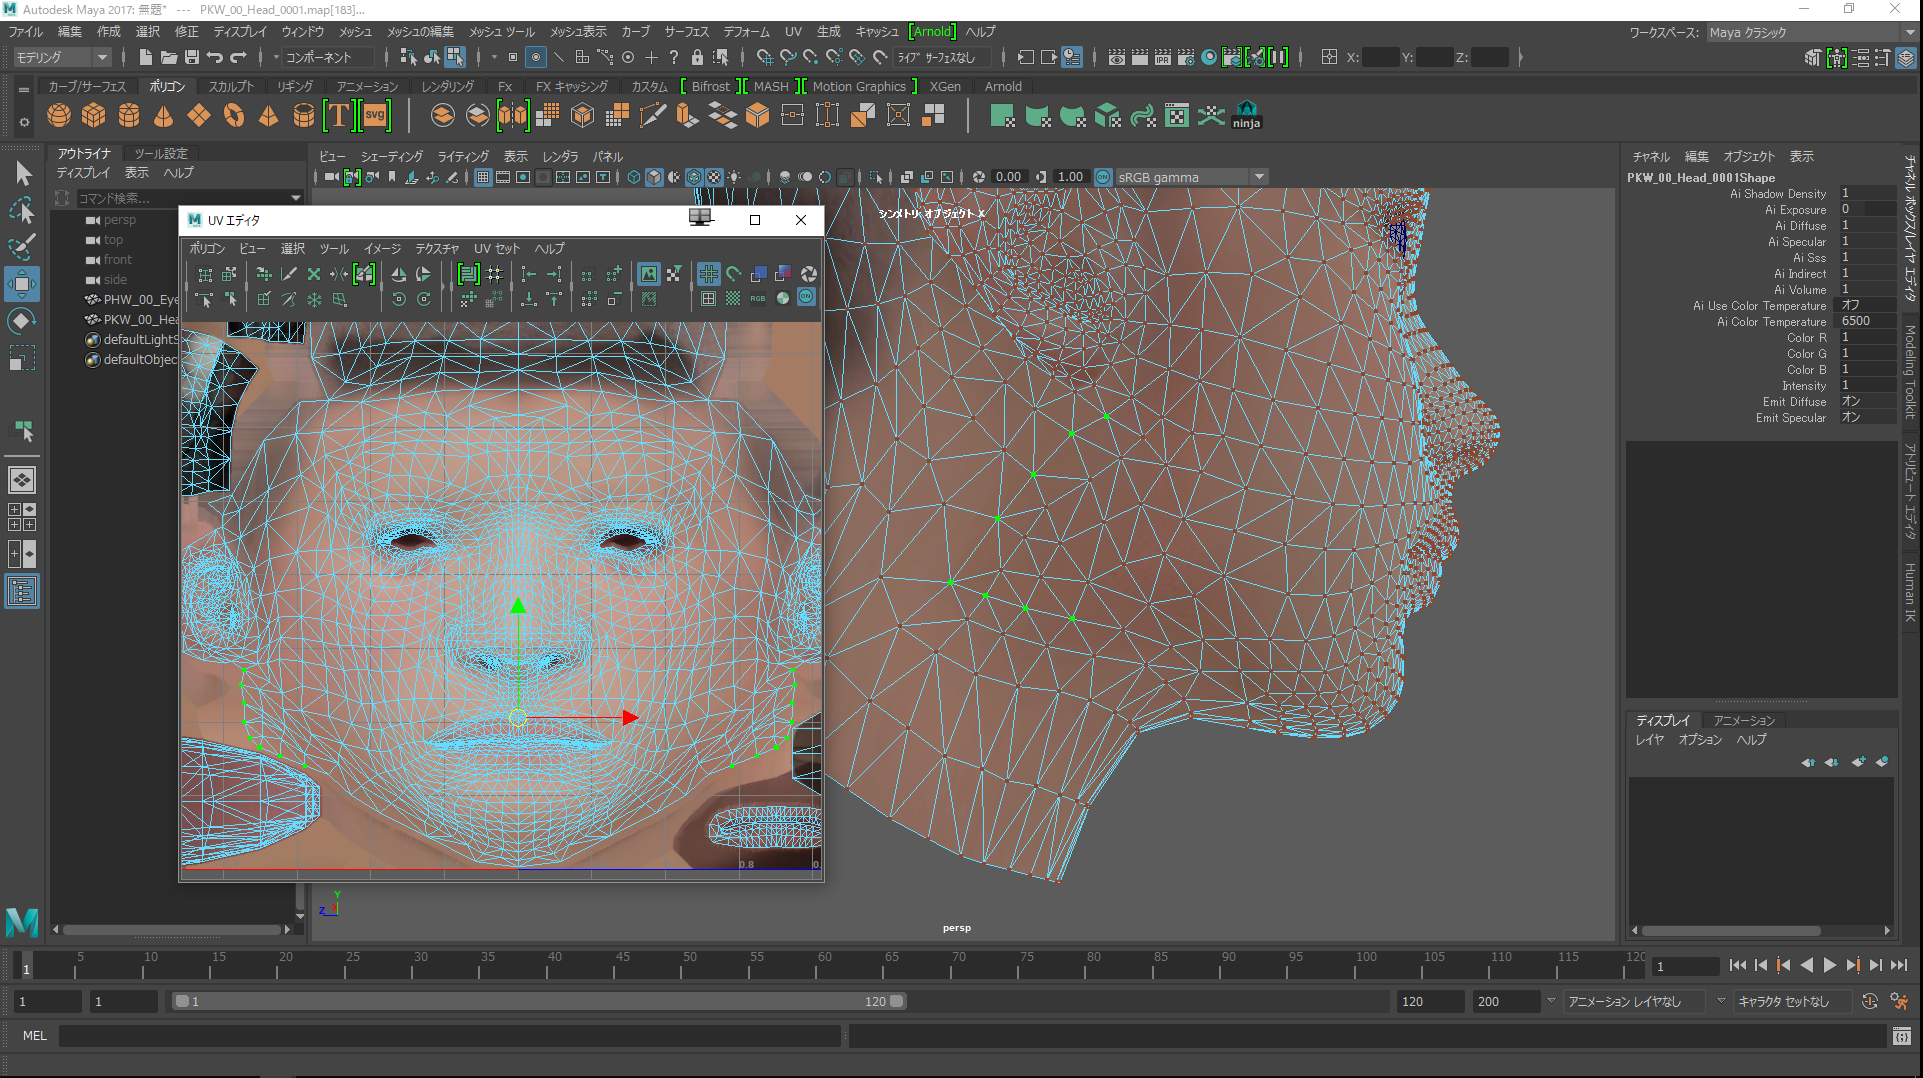Viewport: 1923px width, 1078px height.
Task: Create a polygon cube from shelf
Action: tap(93, 116)
